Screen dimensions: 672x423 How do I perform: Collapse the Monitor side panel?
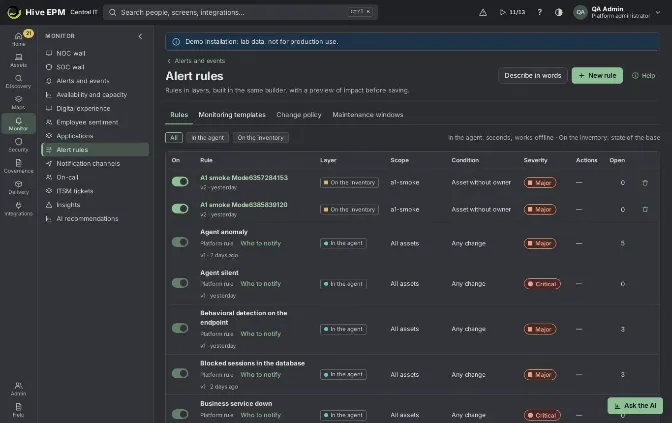pyautogui.click(x=140, y=36)
